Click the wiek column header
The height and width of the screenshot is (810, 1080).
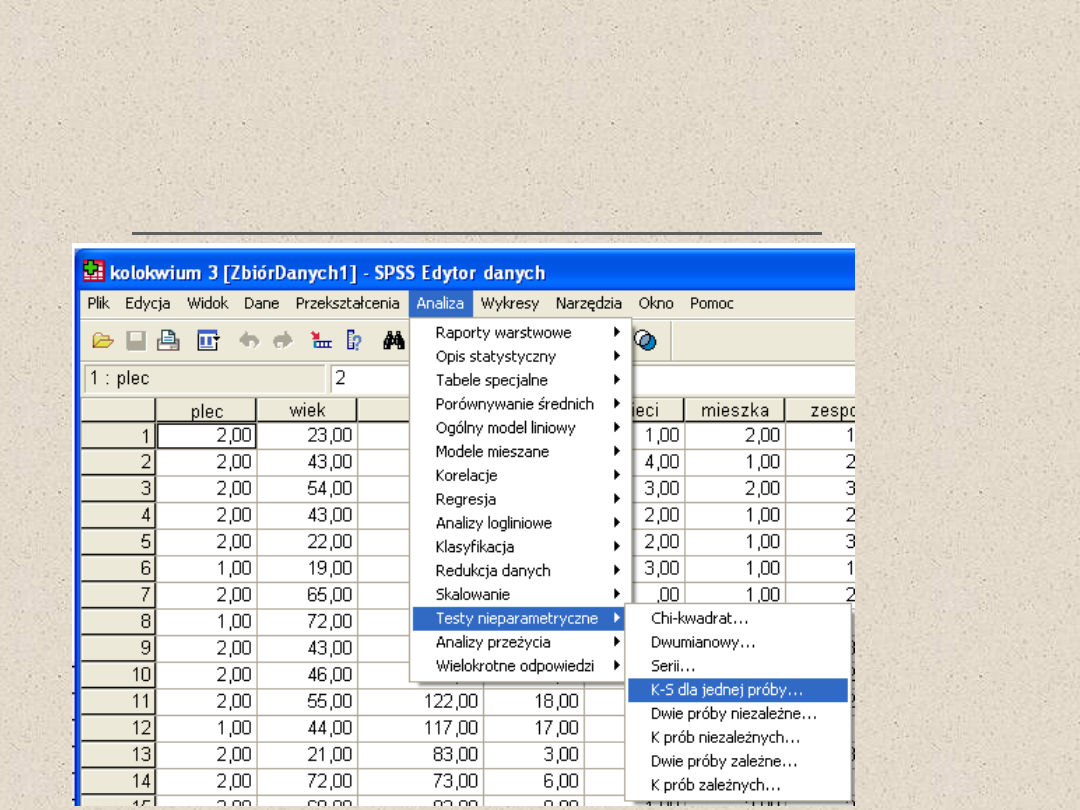(x=307, y=411)
